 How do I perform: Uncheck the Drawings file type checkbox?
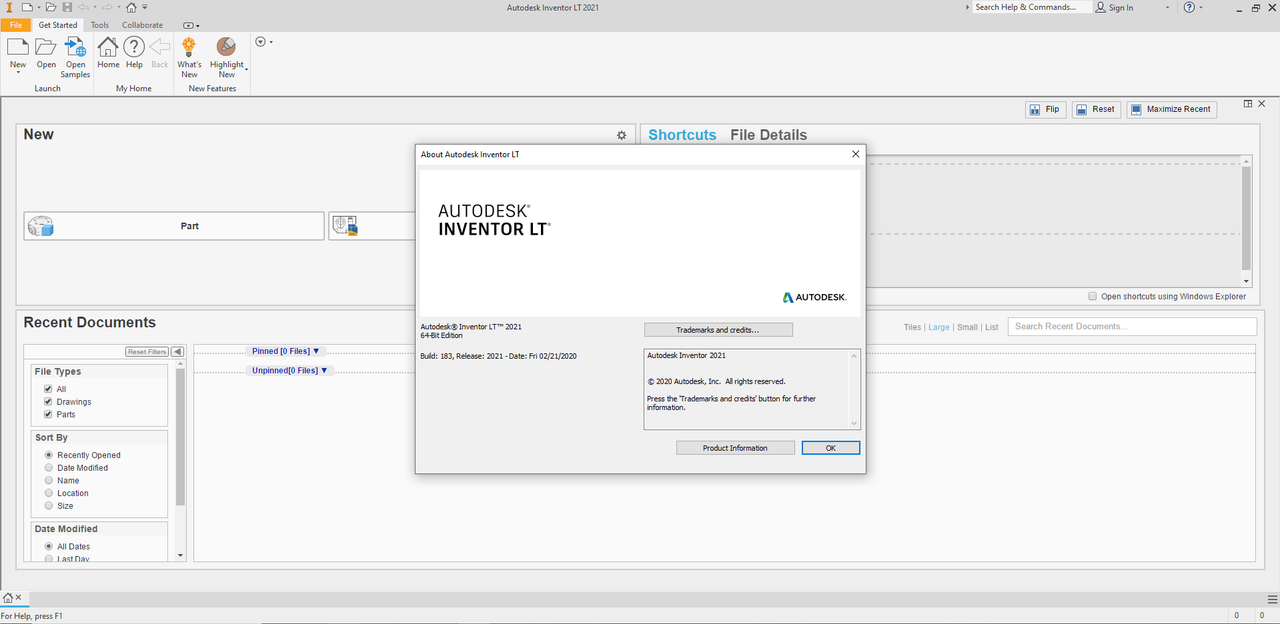pos(48,402)
